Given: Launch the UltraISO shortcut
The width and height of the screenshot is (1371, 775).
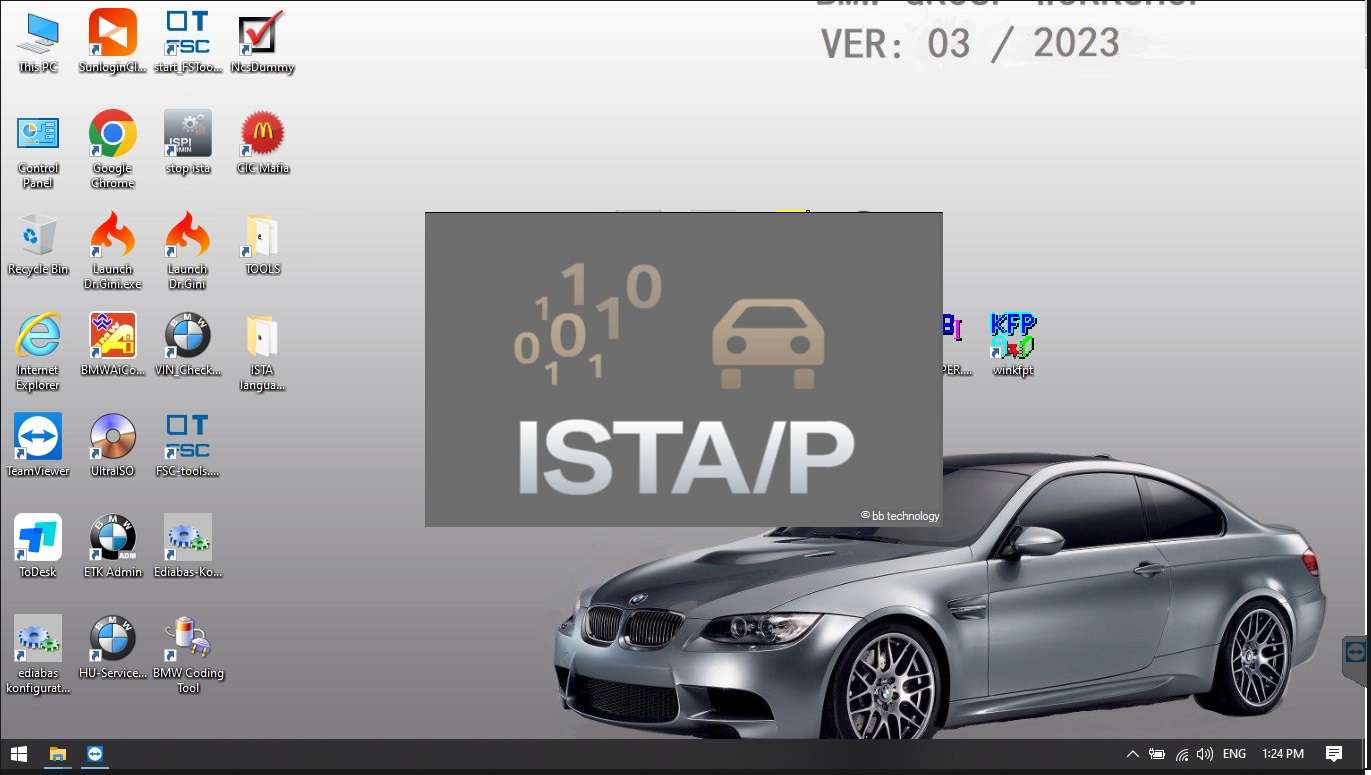Looking at the screenshot, I should point(113,446).
